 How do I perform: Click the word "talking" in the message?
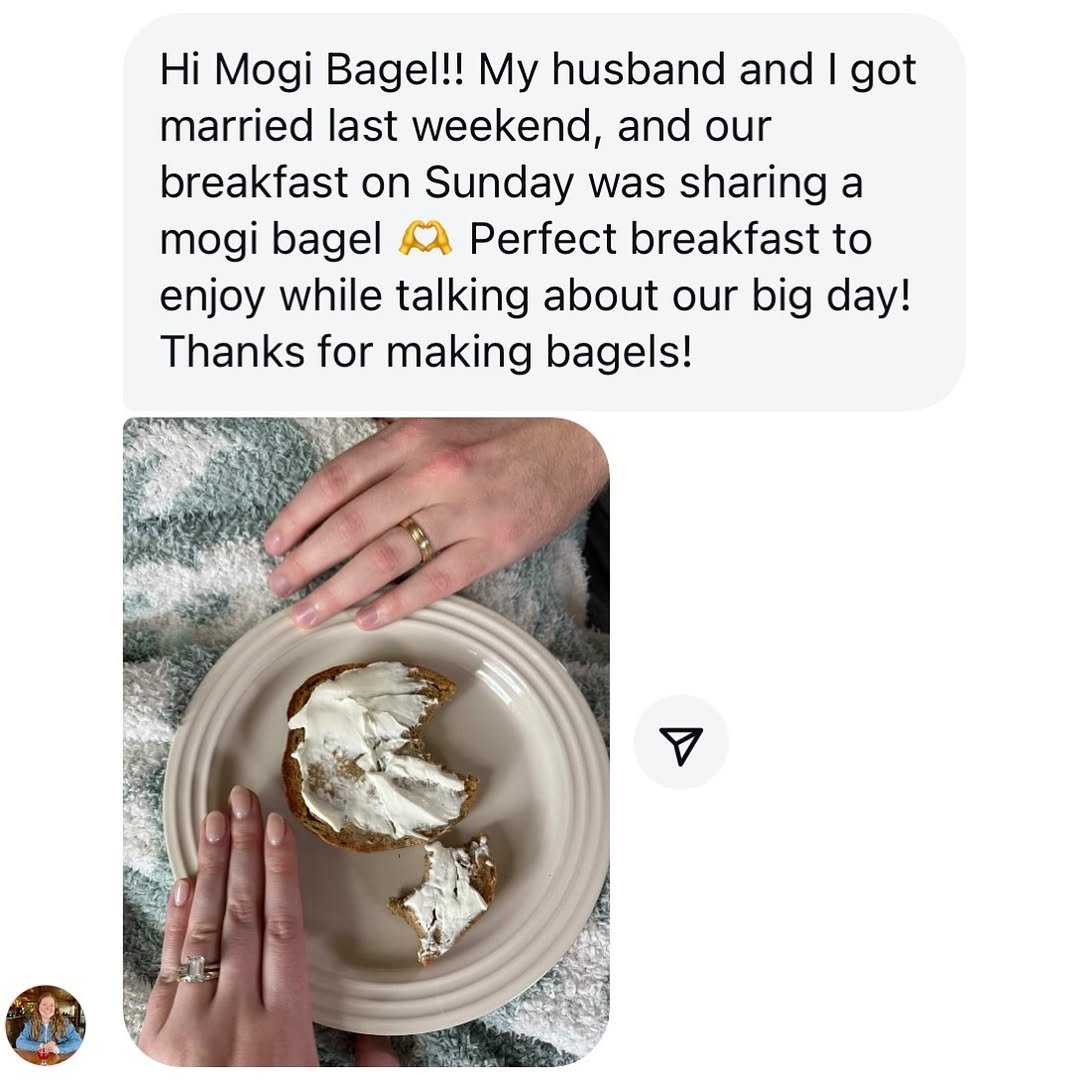tap(464, 296)
